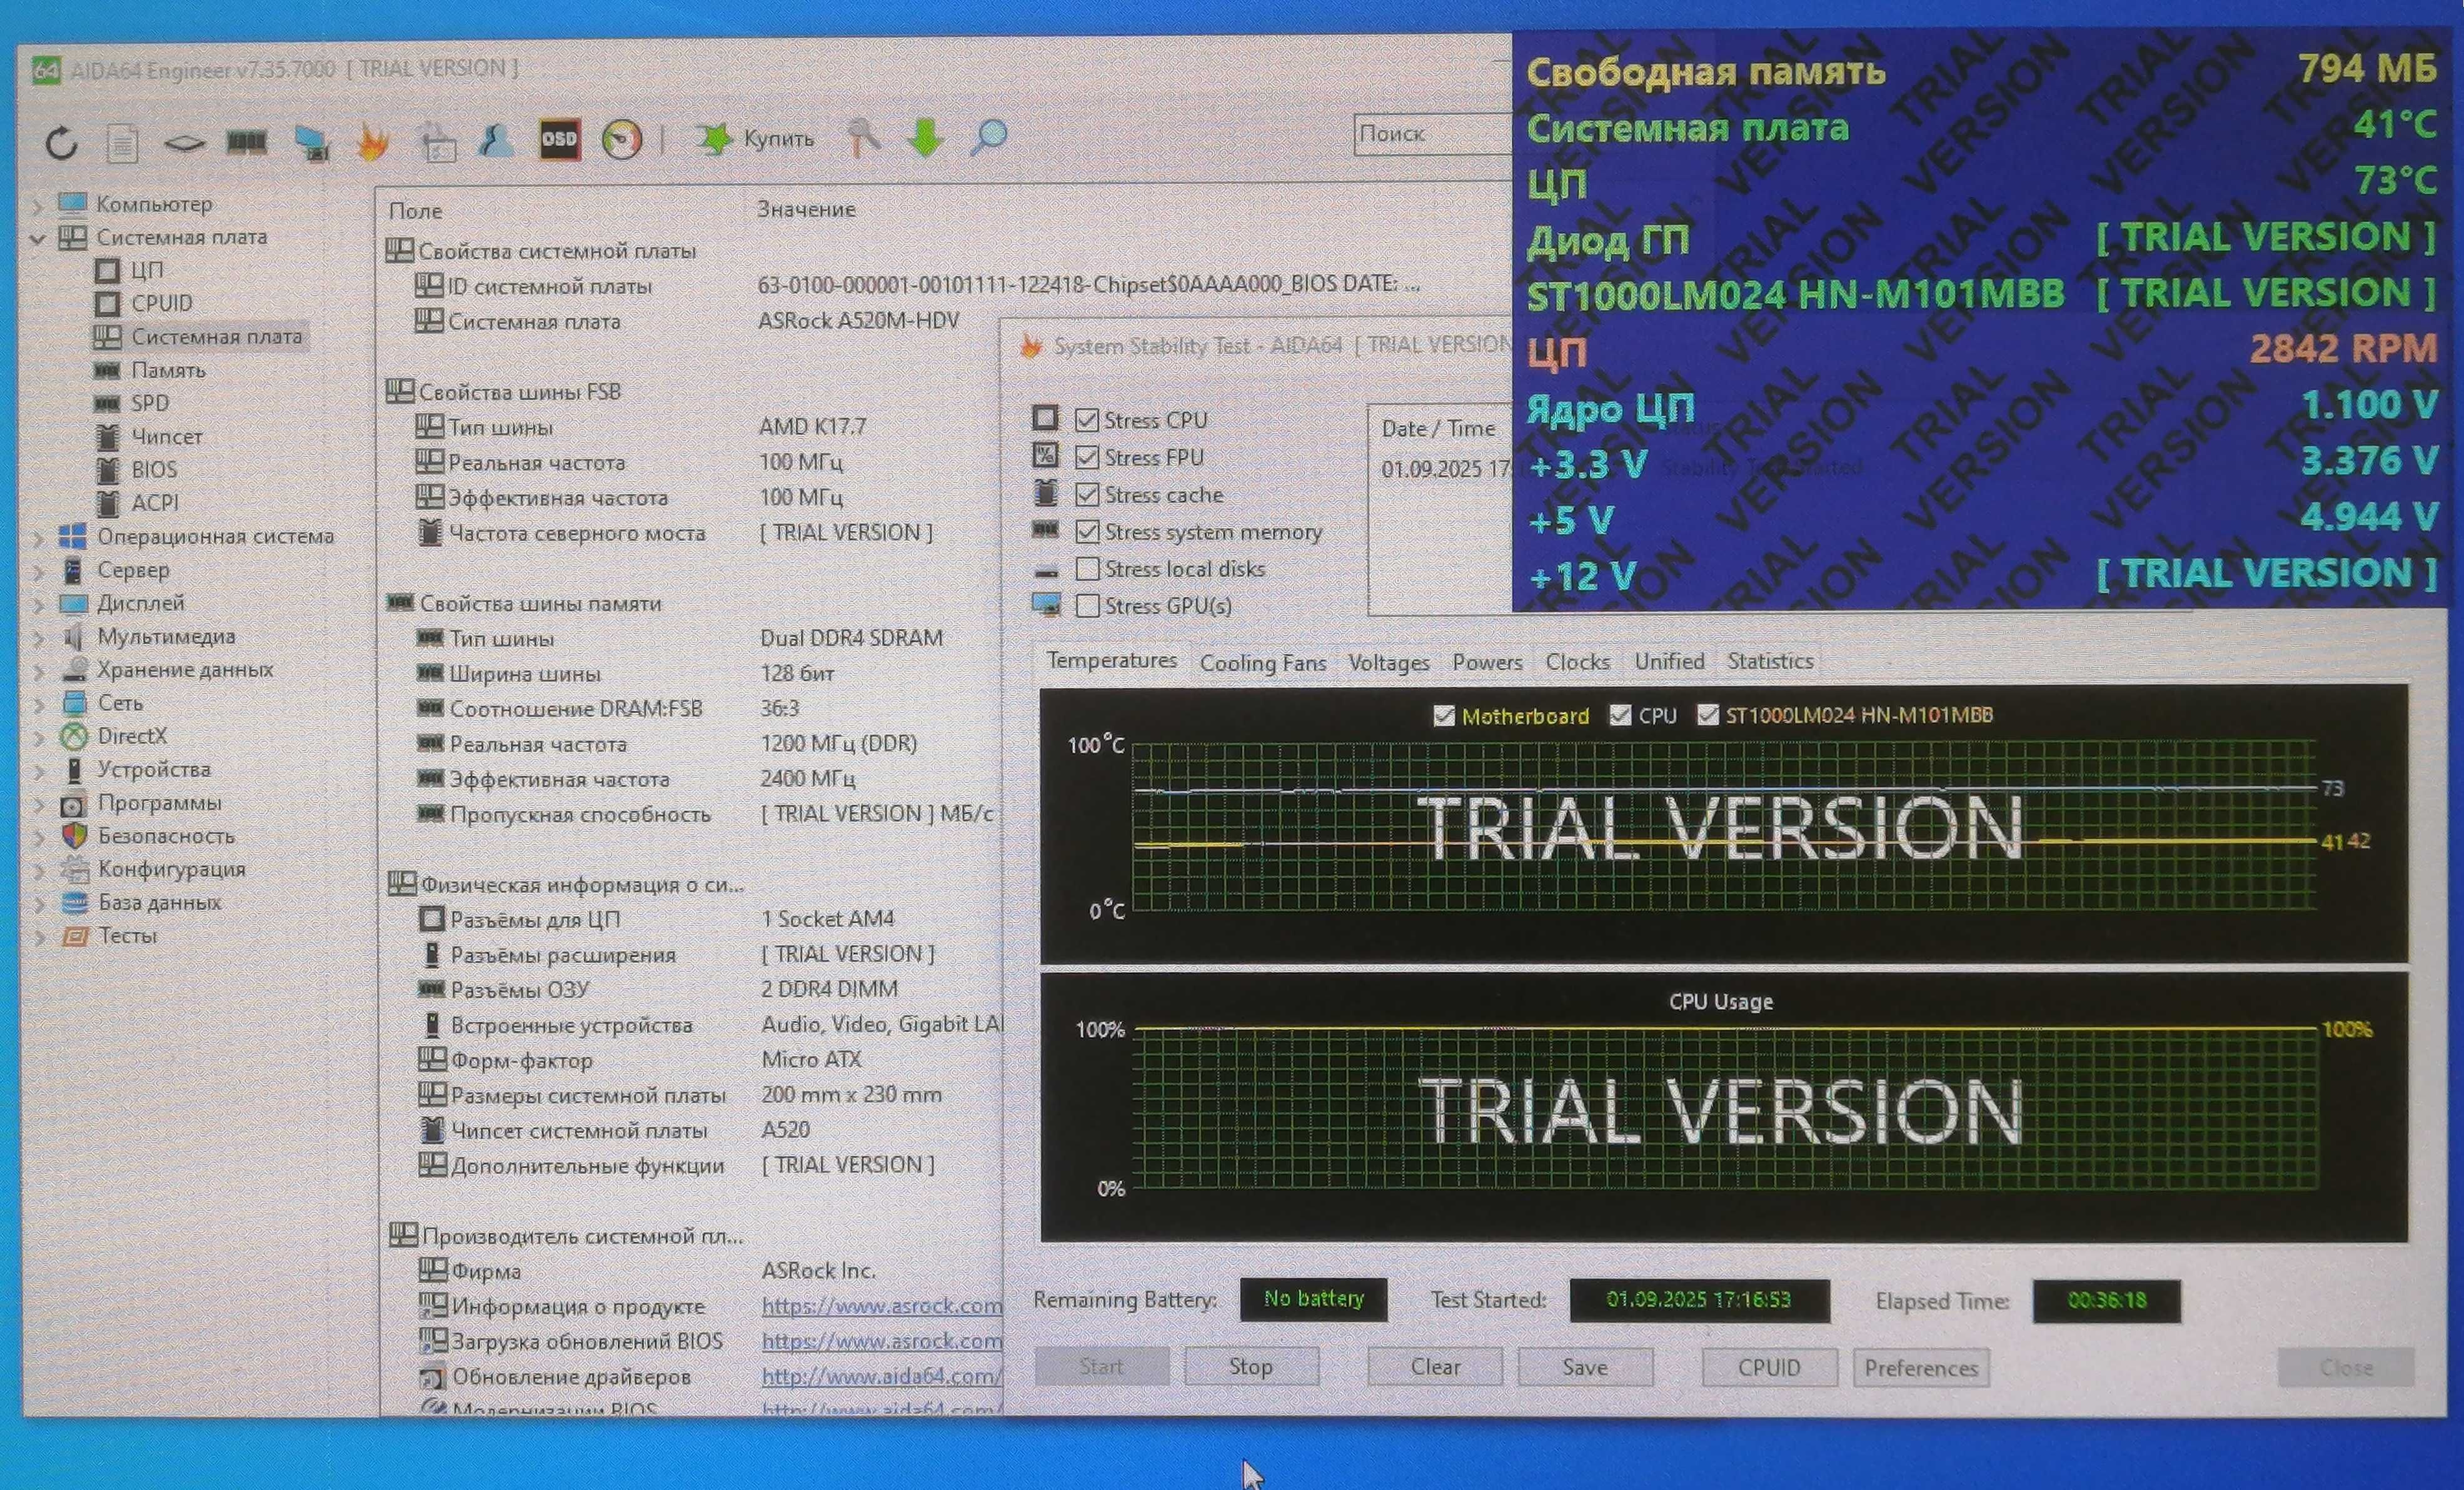Open the Загрузка обновлений BIOS link
The height and width of the screenshot is (1490, 2464).
tap(881, 1341)
